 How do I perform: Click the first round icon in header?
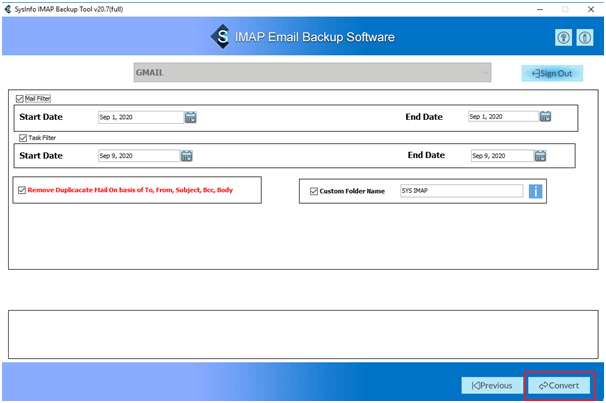(563, 38)
